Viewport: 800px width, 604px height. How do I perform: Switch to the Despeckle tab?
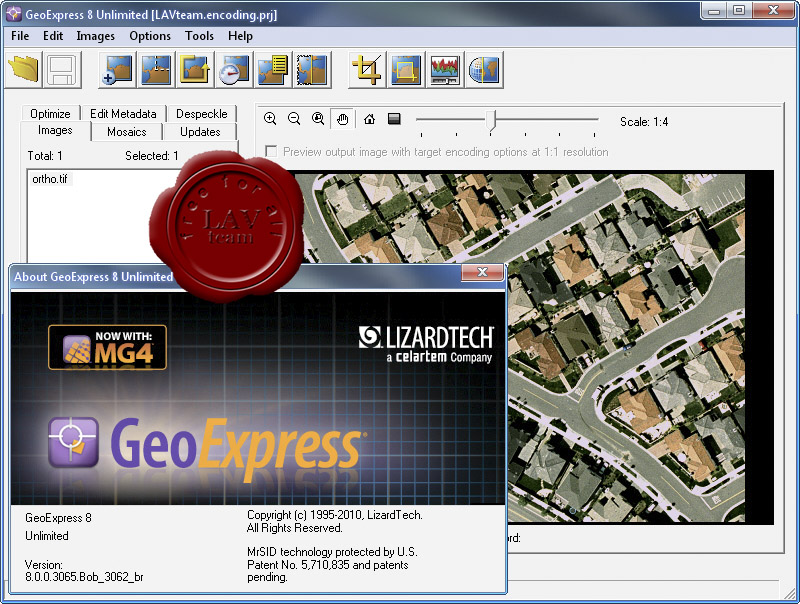tap(202, 113)
